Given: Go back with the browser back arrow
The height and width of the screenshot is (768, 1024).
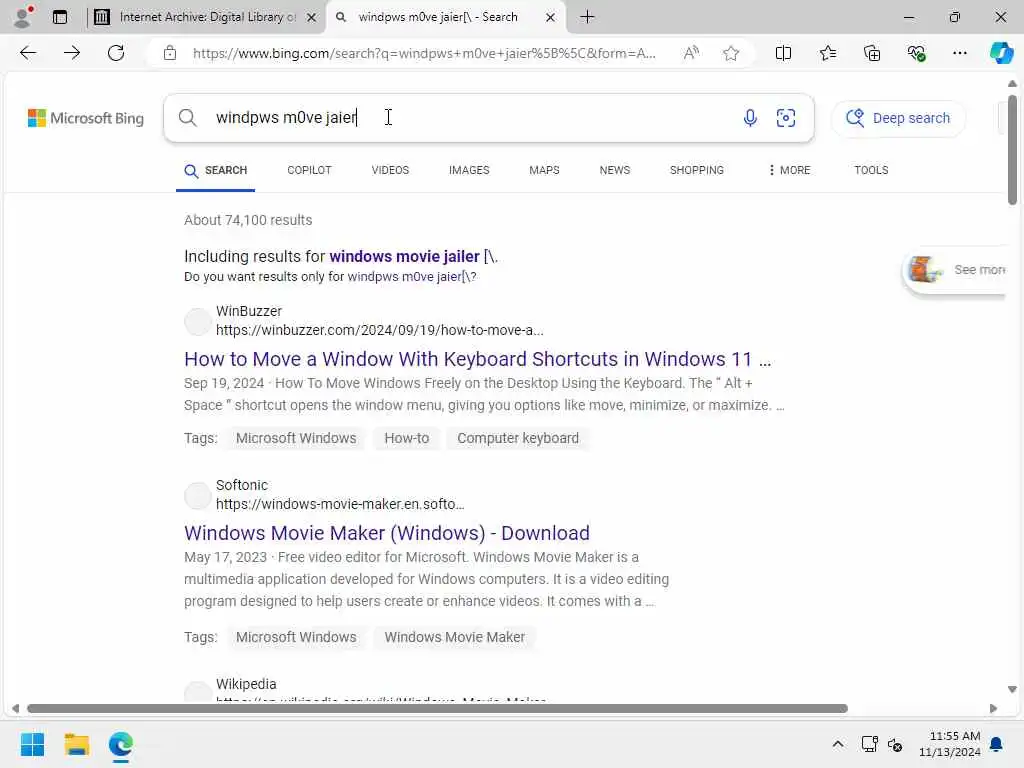Looking at the screenshot, I should (x=27, y=53).
